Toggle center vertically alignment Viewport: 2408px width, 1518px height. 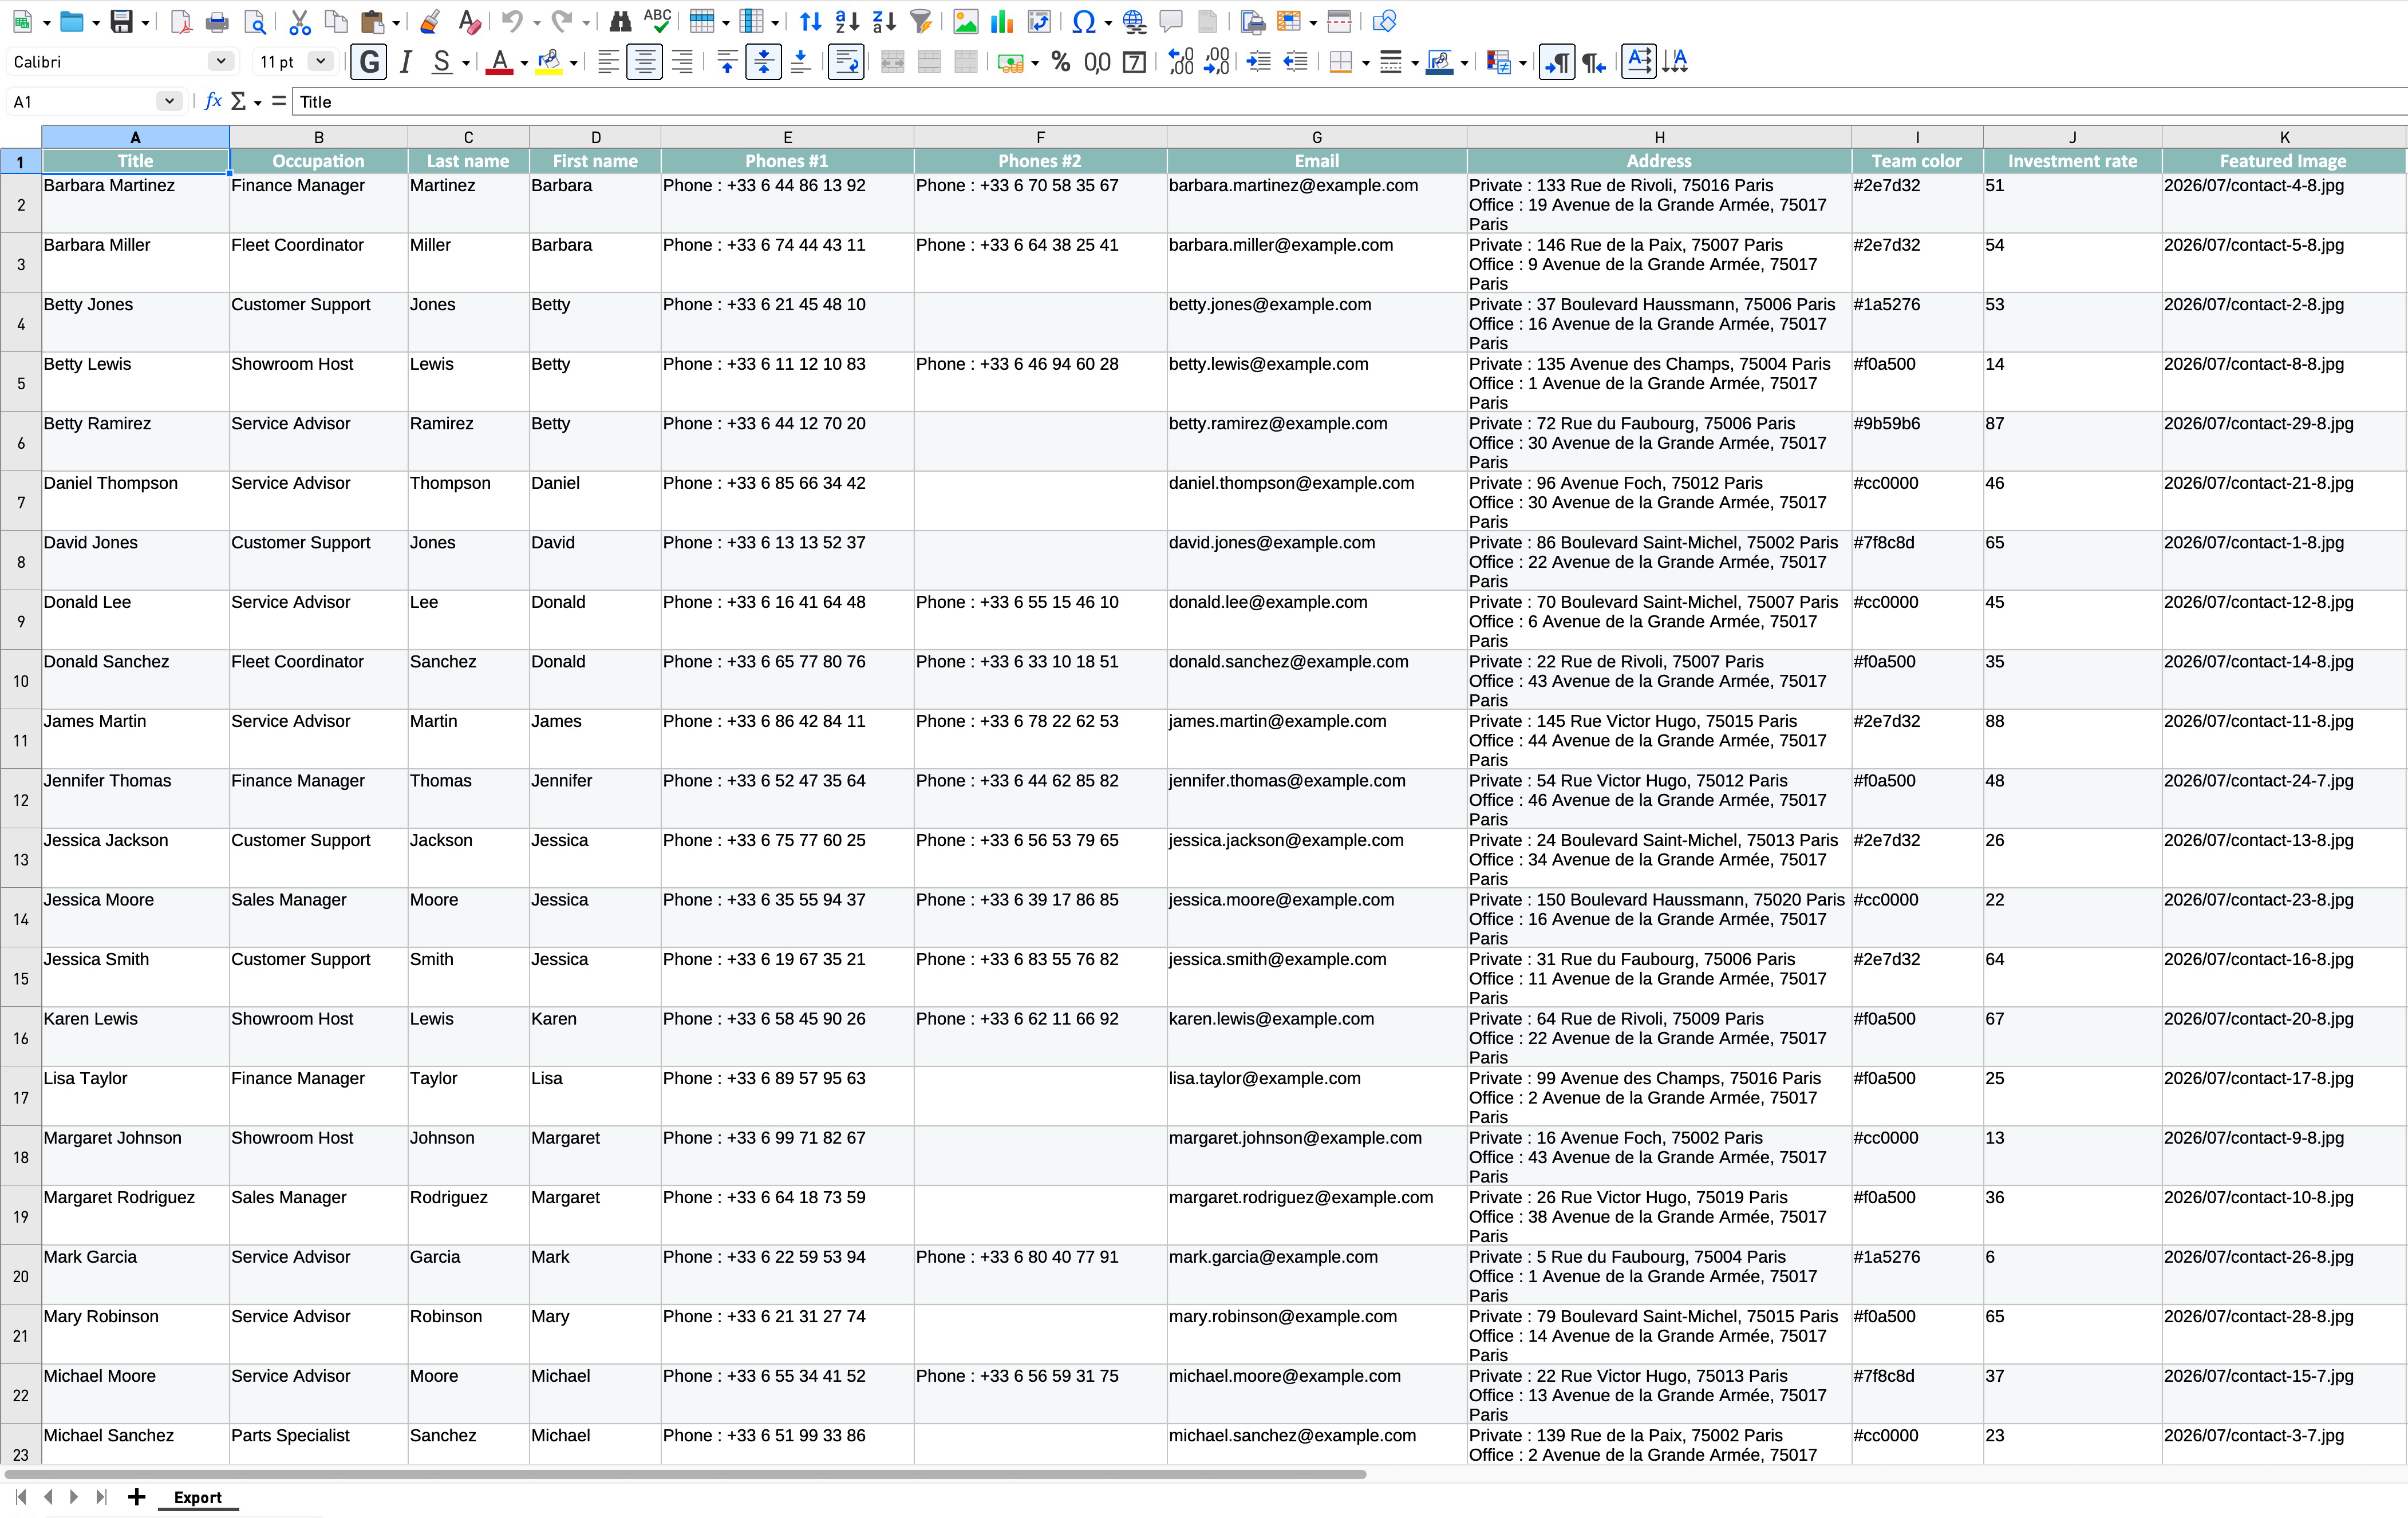tap(764, 62)
